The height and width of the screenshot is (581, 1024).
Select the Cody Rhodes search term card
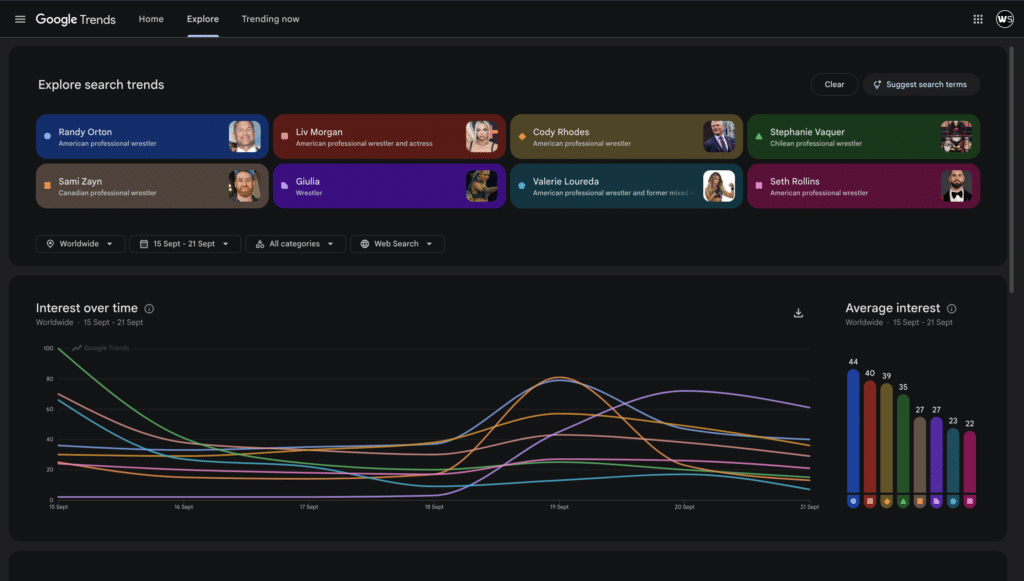[626, 136]
